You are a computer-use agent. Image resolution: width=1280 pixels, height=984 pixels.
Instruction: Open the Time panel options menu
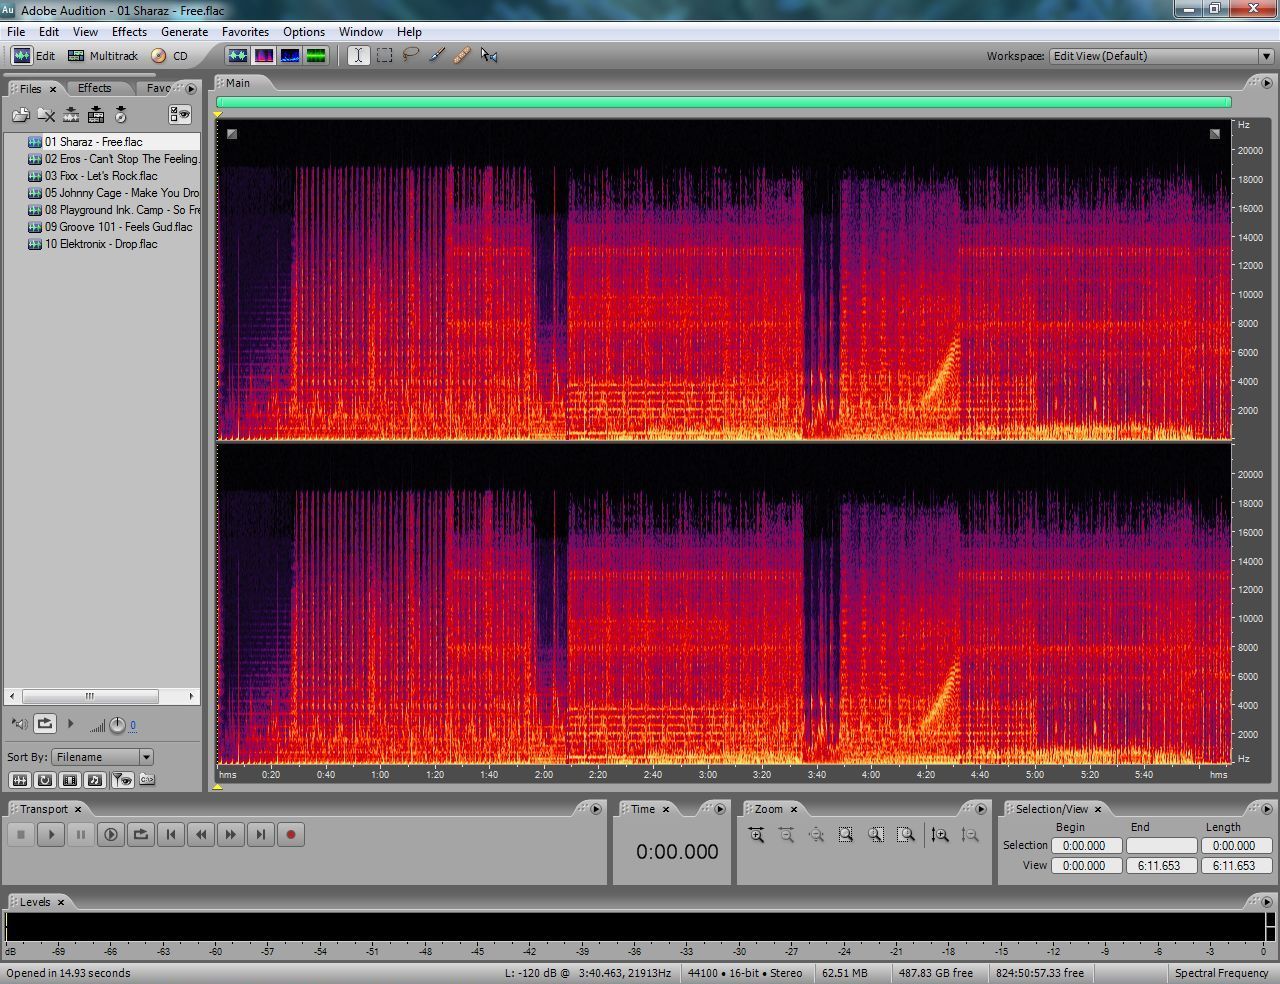click(720, 809)
